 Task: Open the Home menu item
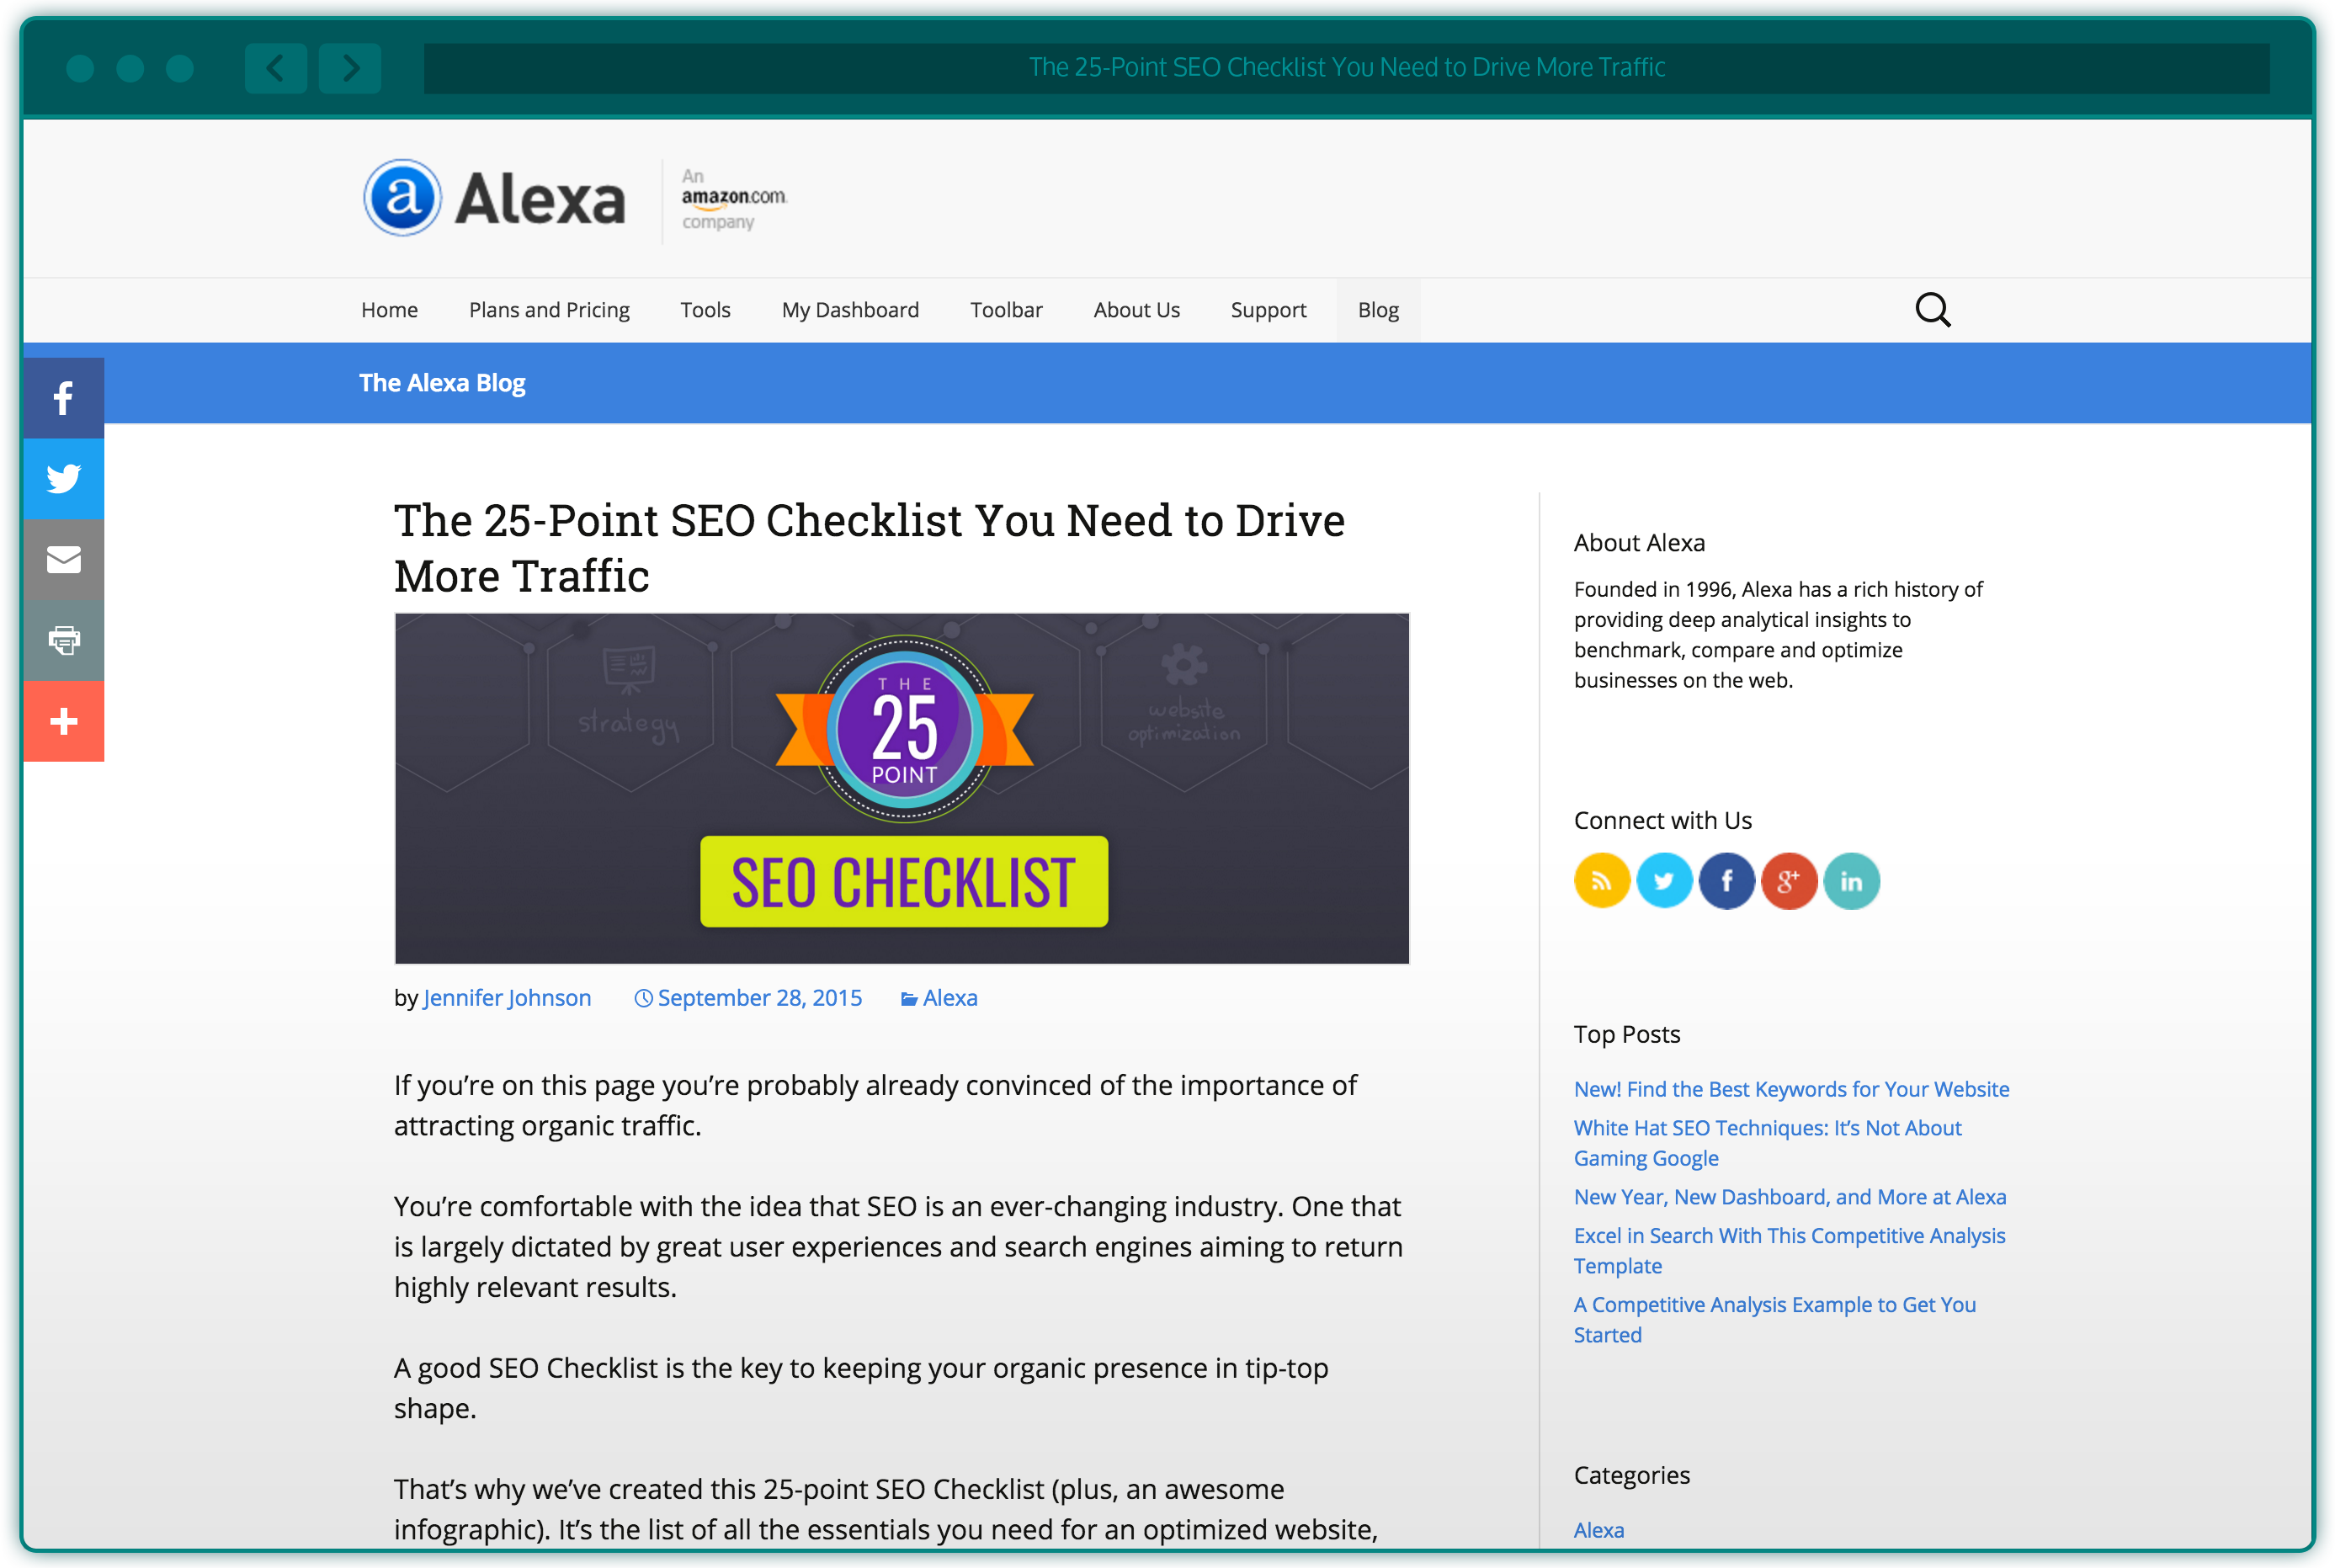coord(389,310)
